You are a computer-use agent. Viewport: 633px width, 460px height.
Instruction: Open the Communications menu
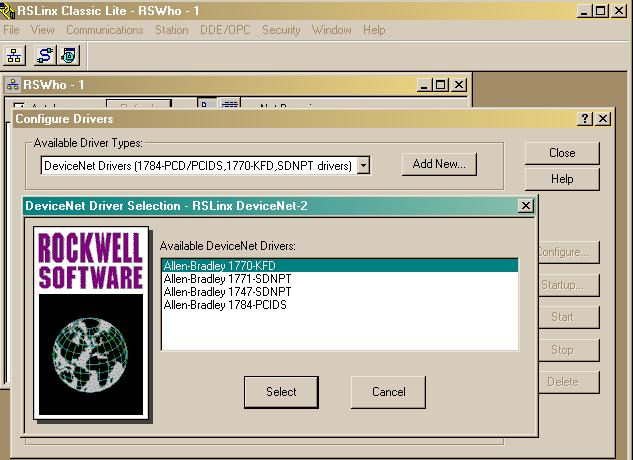coord(105,30)
